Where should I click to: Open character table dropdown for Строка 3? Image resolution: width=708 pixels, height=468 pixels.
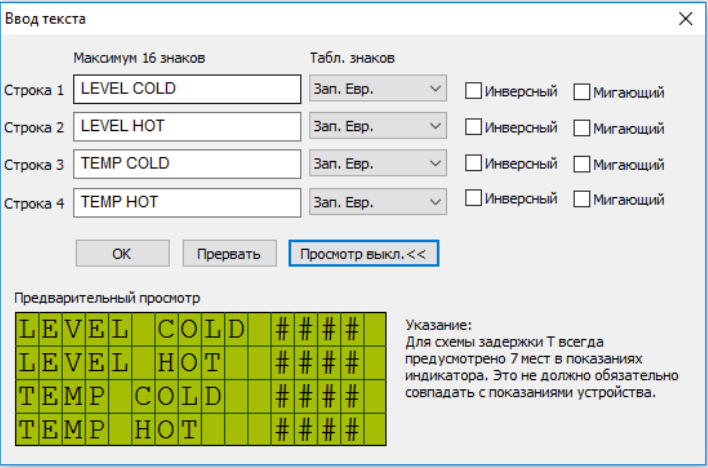(x=378, y=163)
